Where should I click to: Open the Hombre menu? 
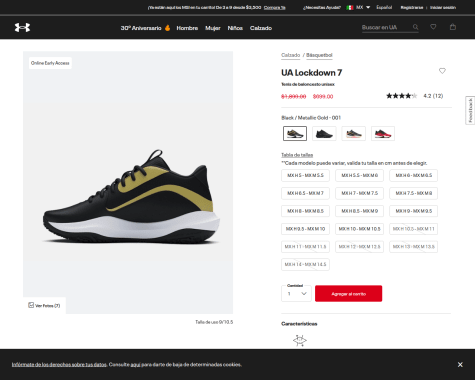pyautogui.click(x=187, y=28)
